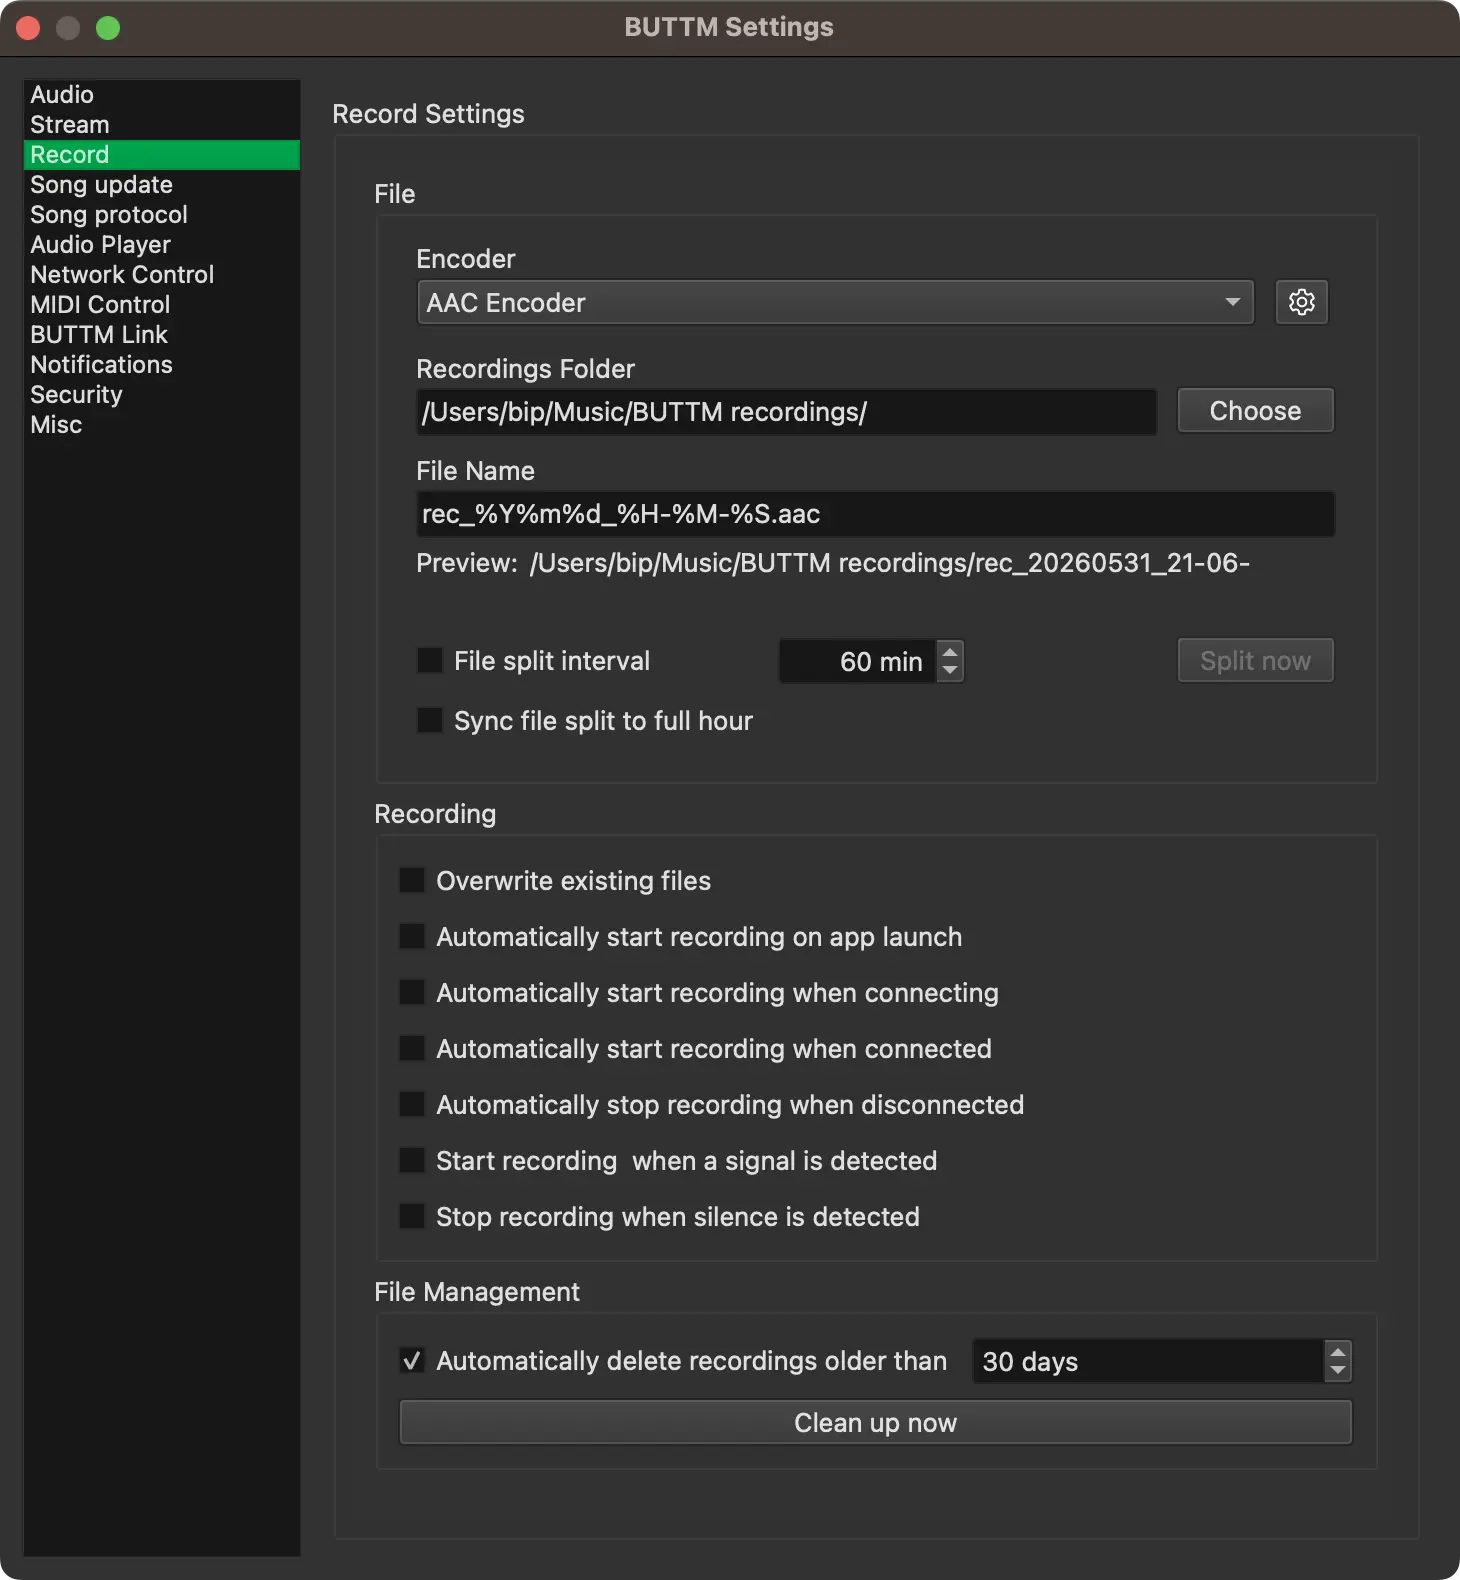Click the 30 days value field
This screenshot has width=1460, height=1580.
click(1148, 1361)
